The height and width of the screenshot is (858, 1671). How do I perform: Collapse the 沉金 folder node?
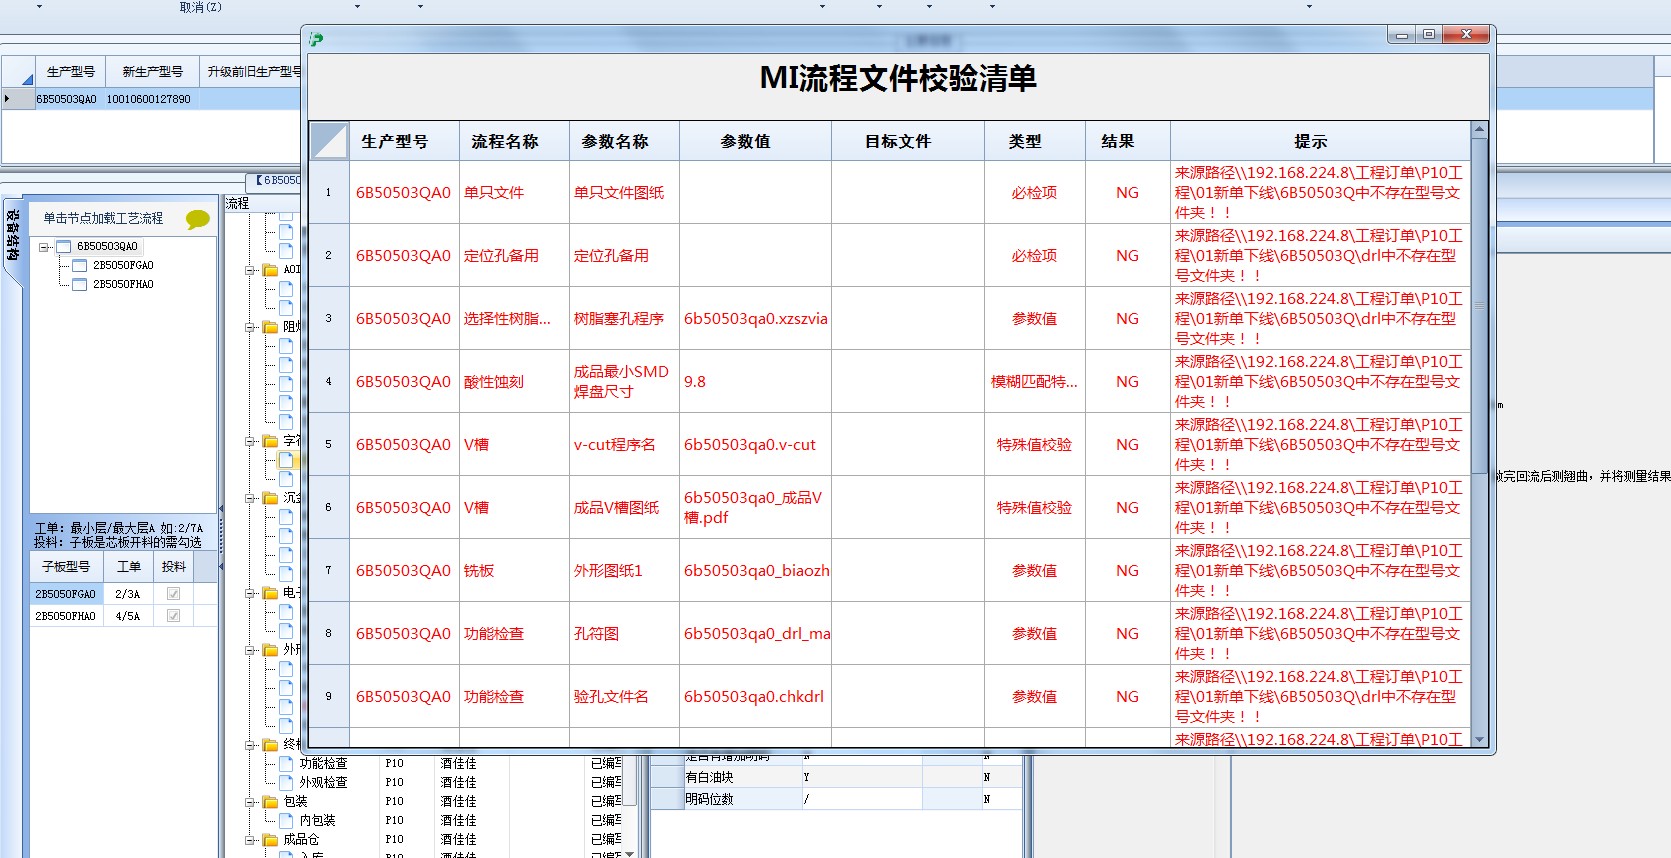(x=250, y=498)
